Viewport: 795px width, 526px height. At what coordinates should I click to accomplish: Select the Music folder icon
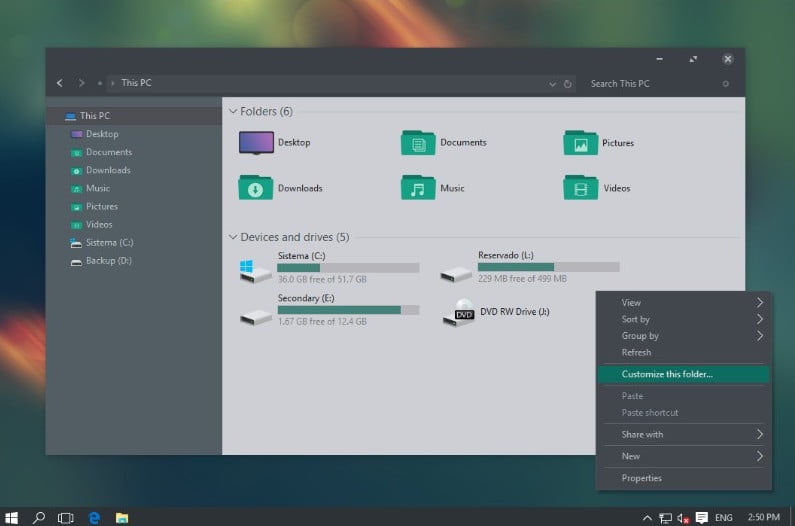coord(418,188)
